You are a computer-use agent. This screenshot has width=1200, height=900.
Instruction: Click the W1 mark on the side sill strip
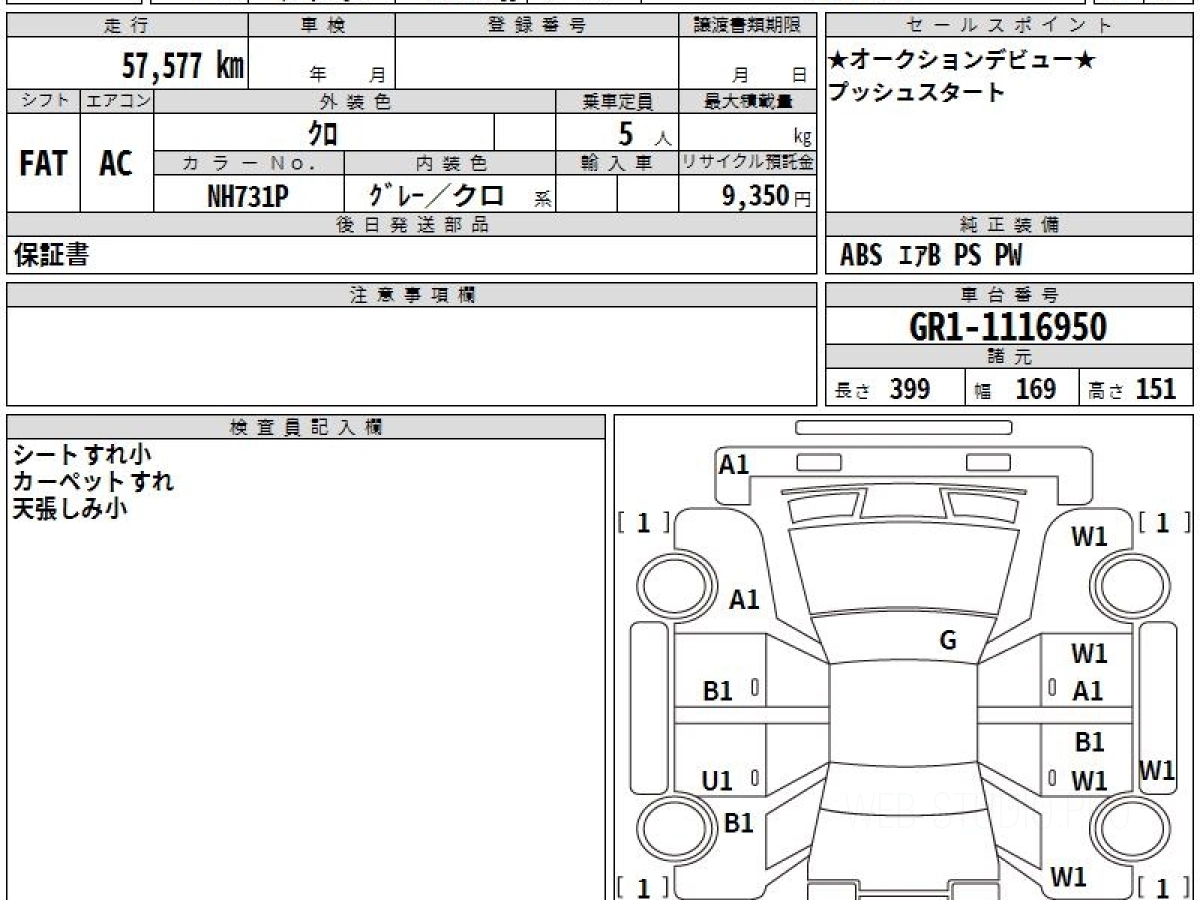pyautogui.click(x=1157, y=771)
